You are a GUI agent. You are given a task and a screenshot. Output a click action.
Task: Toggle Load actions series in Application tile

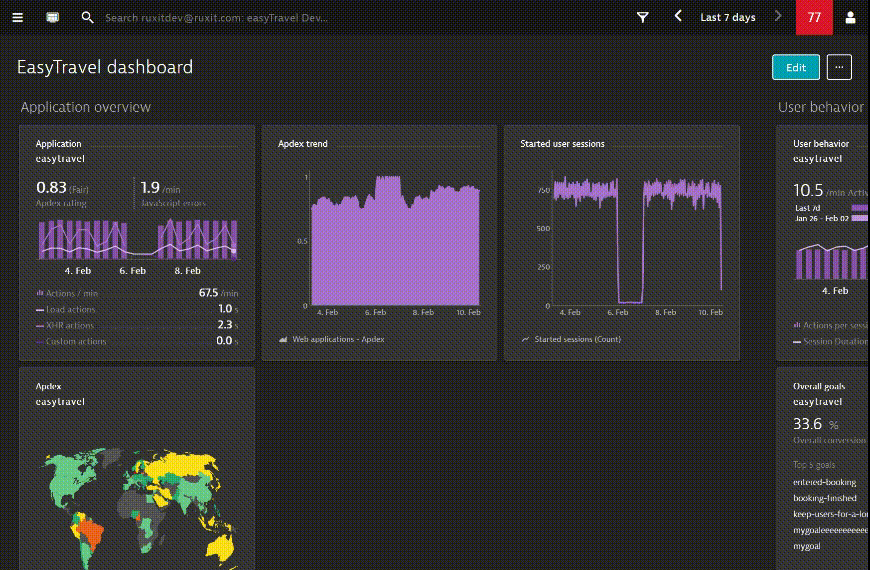pyautogui.click(x=70, y=309)
